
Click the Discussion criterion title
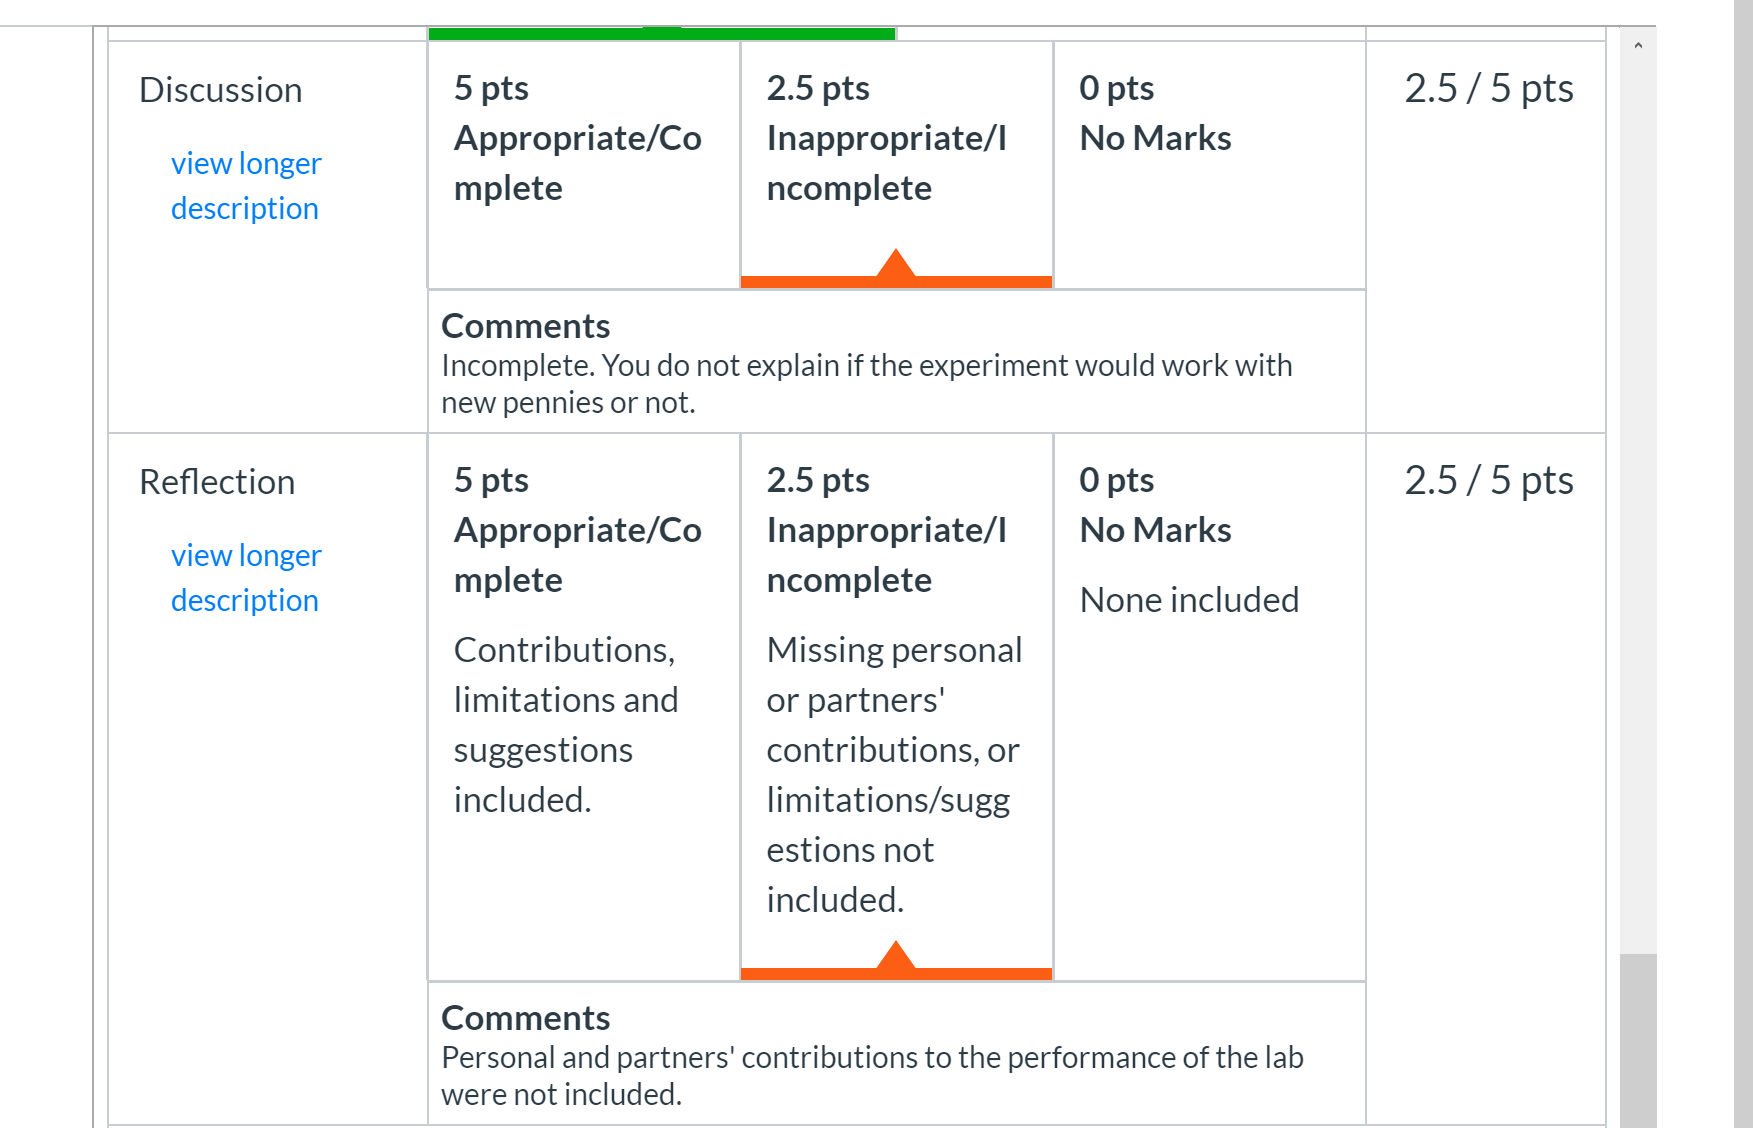(x=221, y=90)
